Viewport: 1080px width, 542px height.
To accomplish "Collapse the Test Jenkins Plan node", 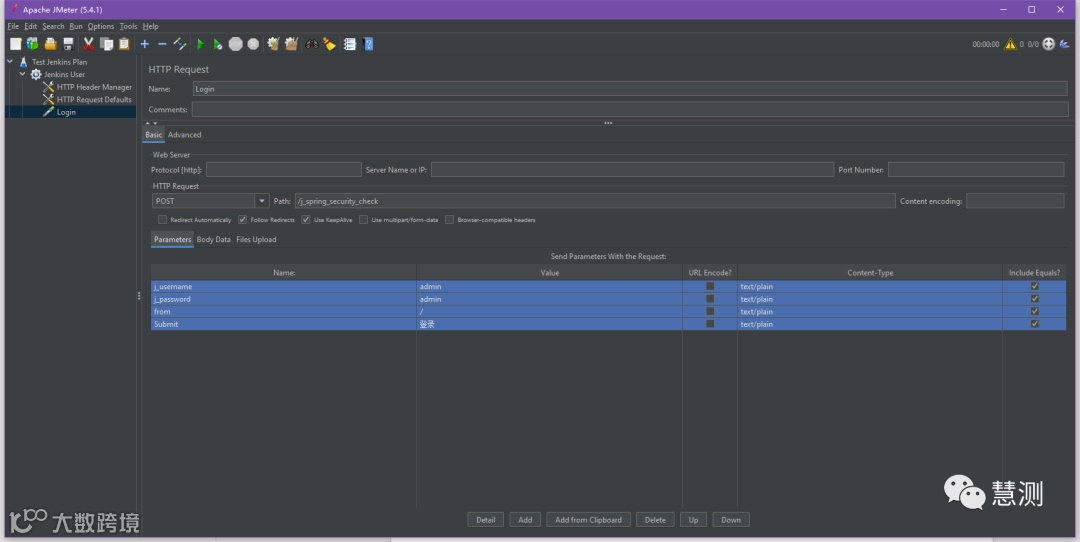I will (10, 62).
